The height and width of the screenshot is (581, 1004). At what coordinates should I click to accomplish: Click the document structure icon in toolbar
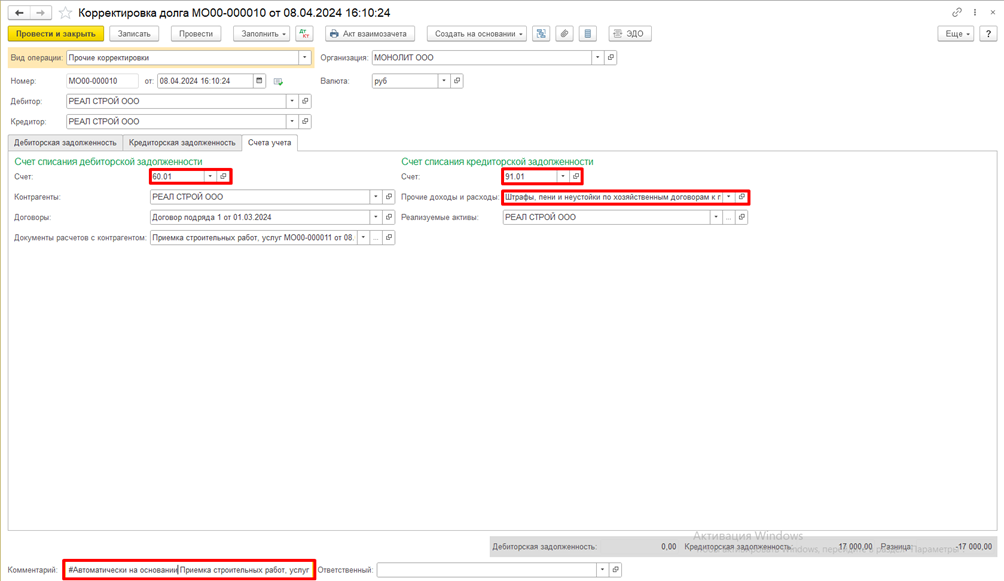coord(541,34)
